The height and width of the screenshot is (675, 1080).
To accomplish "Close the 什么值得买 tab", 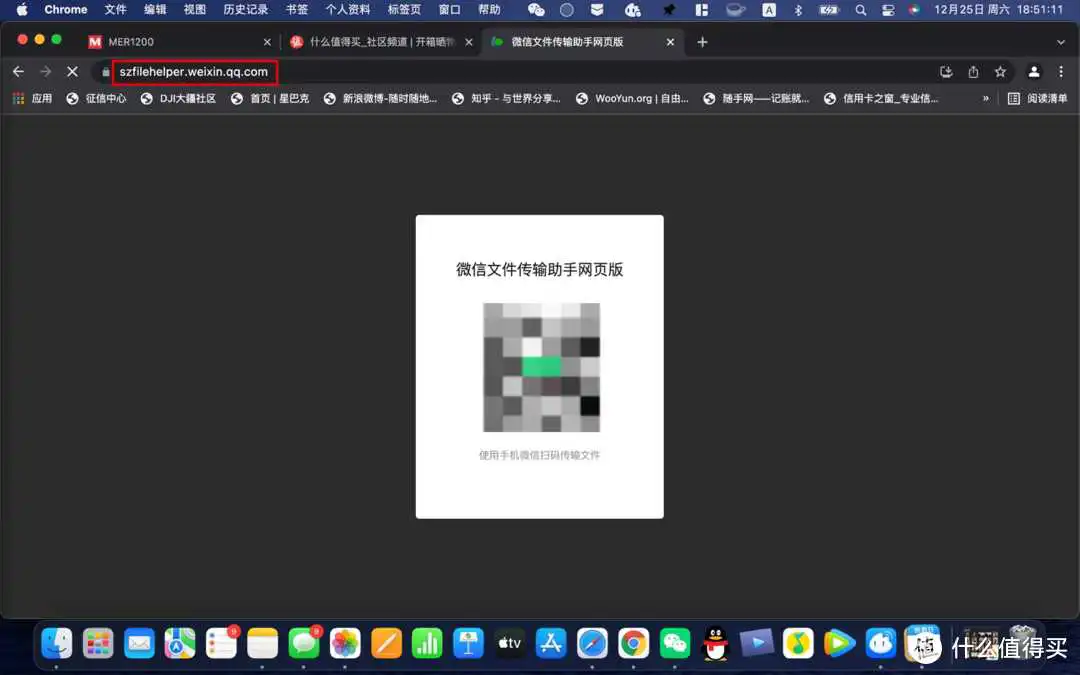I will [469, 42].
